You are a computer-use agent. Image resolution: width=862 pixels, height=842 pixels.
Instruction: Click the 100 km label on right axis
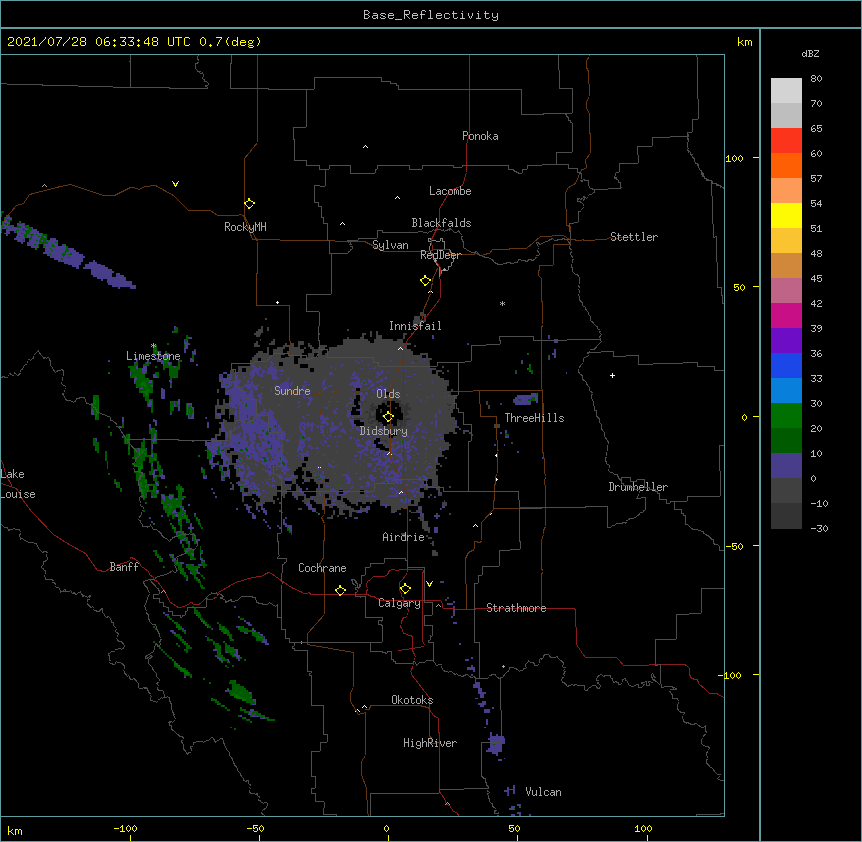(x=734, y=158)
